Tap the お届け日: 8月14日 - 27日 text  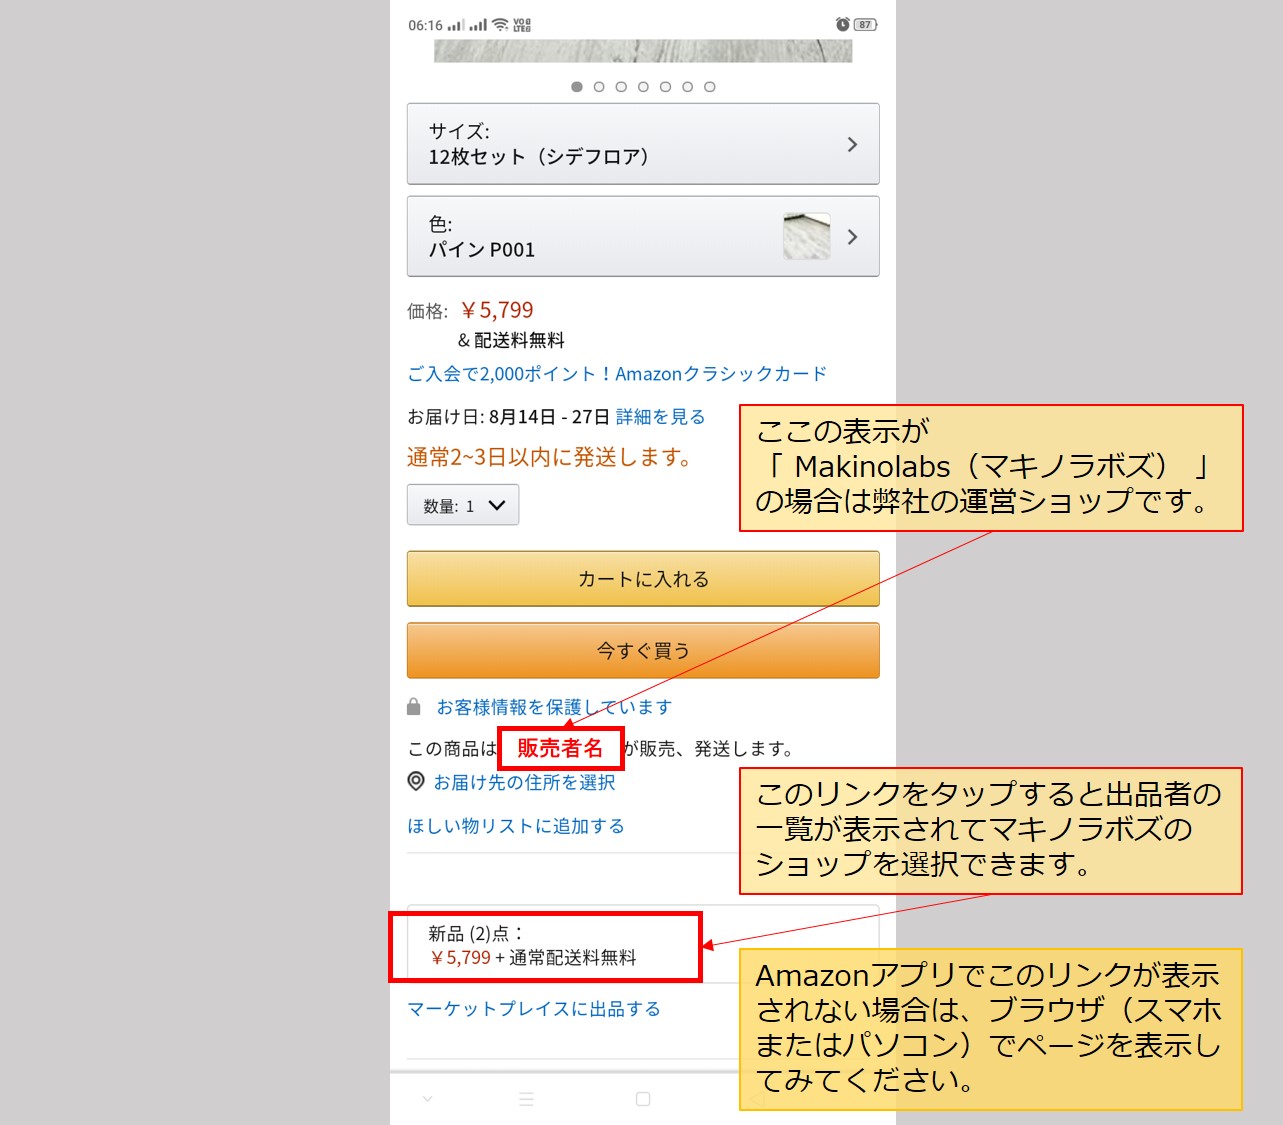coord(508,417)
